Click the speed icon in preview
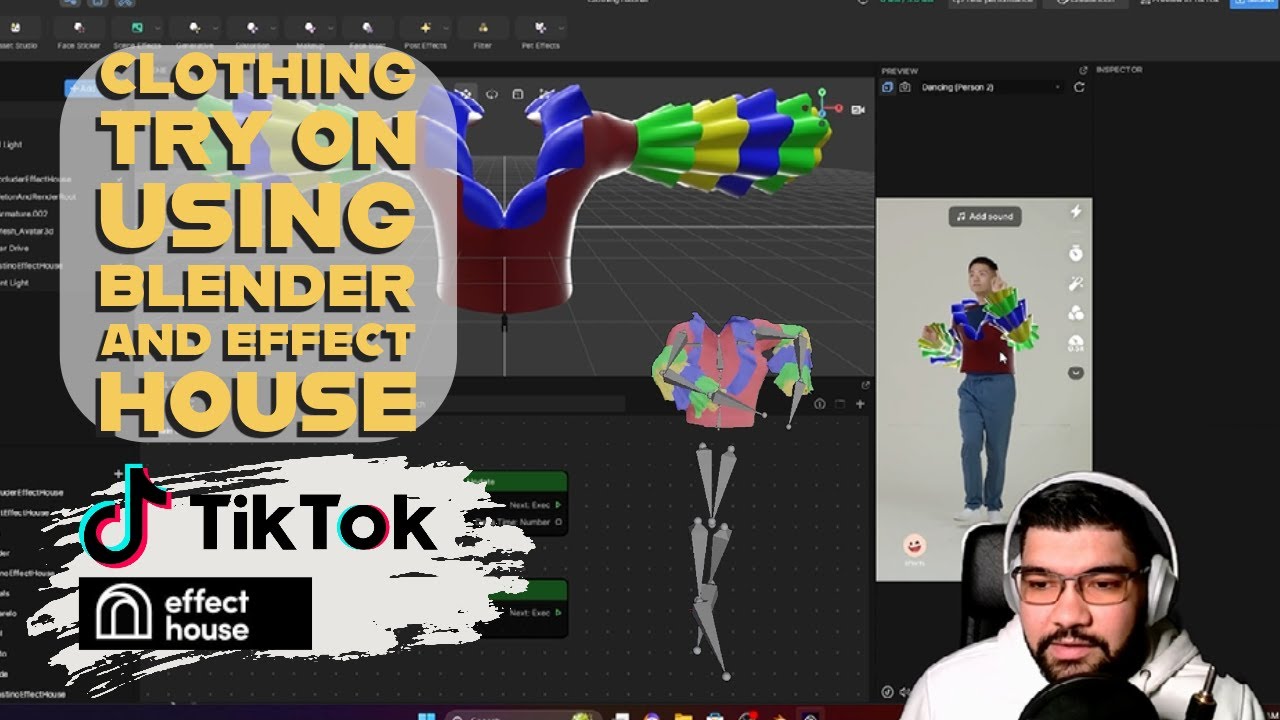Screen dimensions: 1280x720 point(1076,344)
